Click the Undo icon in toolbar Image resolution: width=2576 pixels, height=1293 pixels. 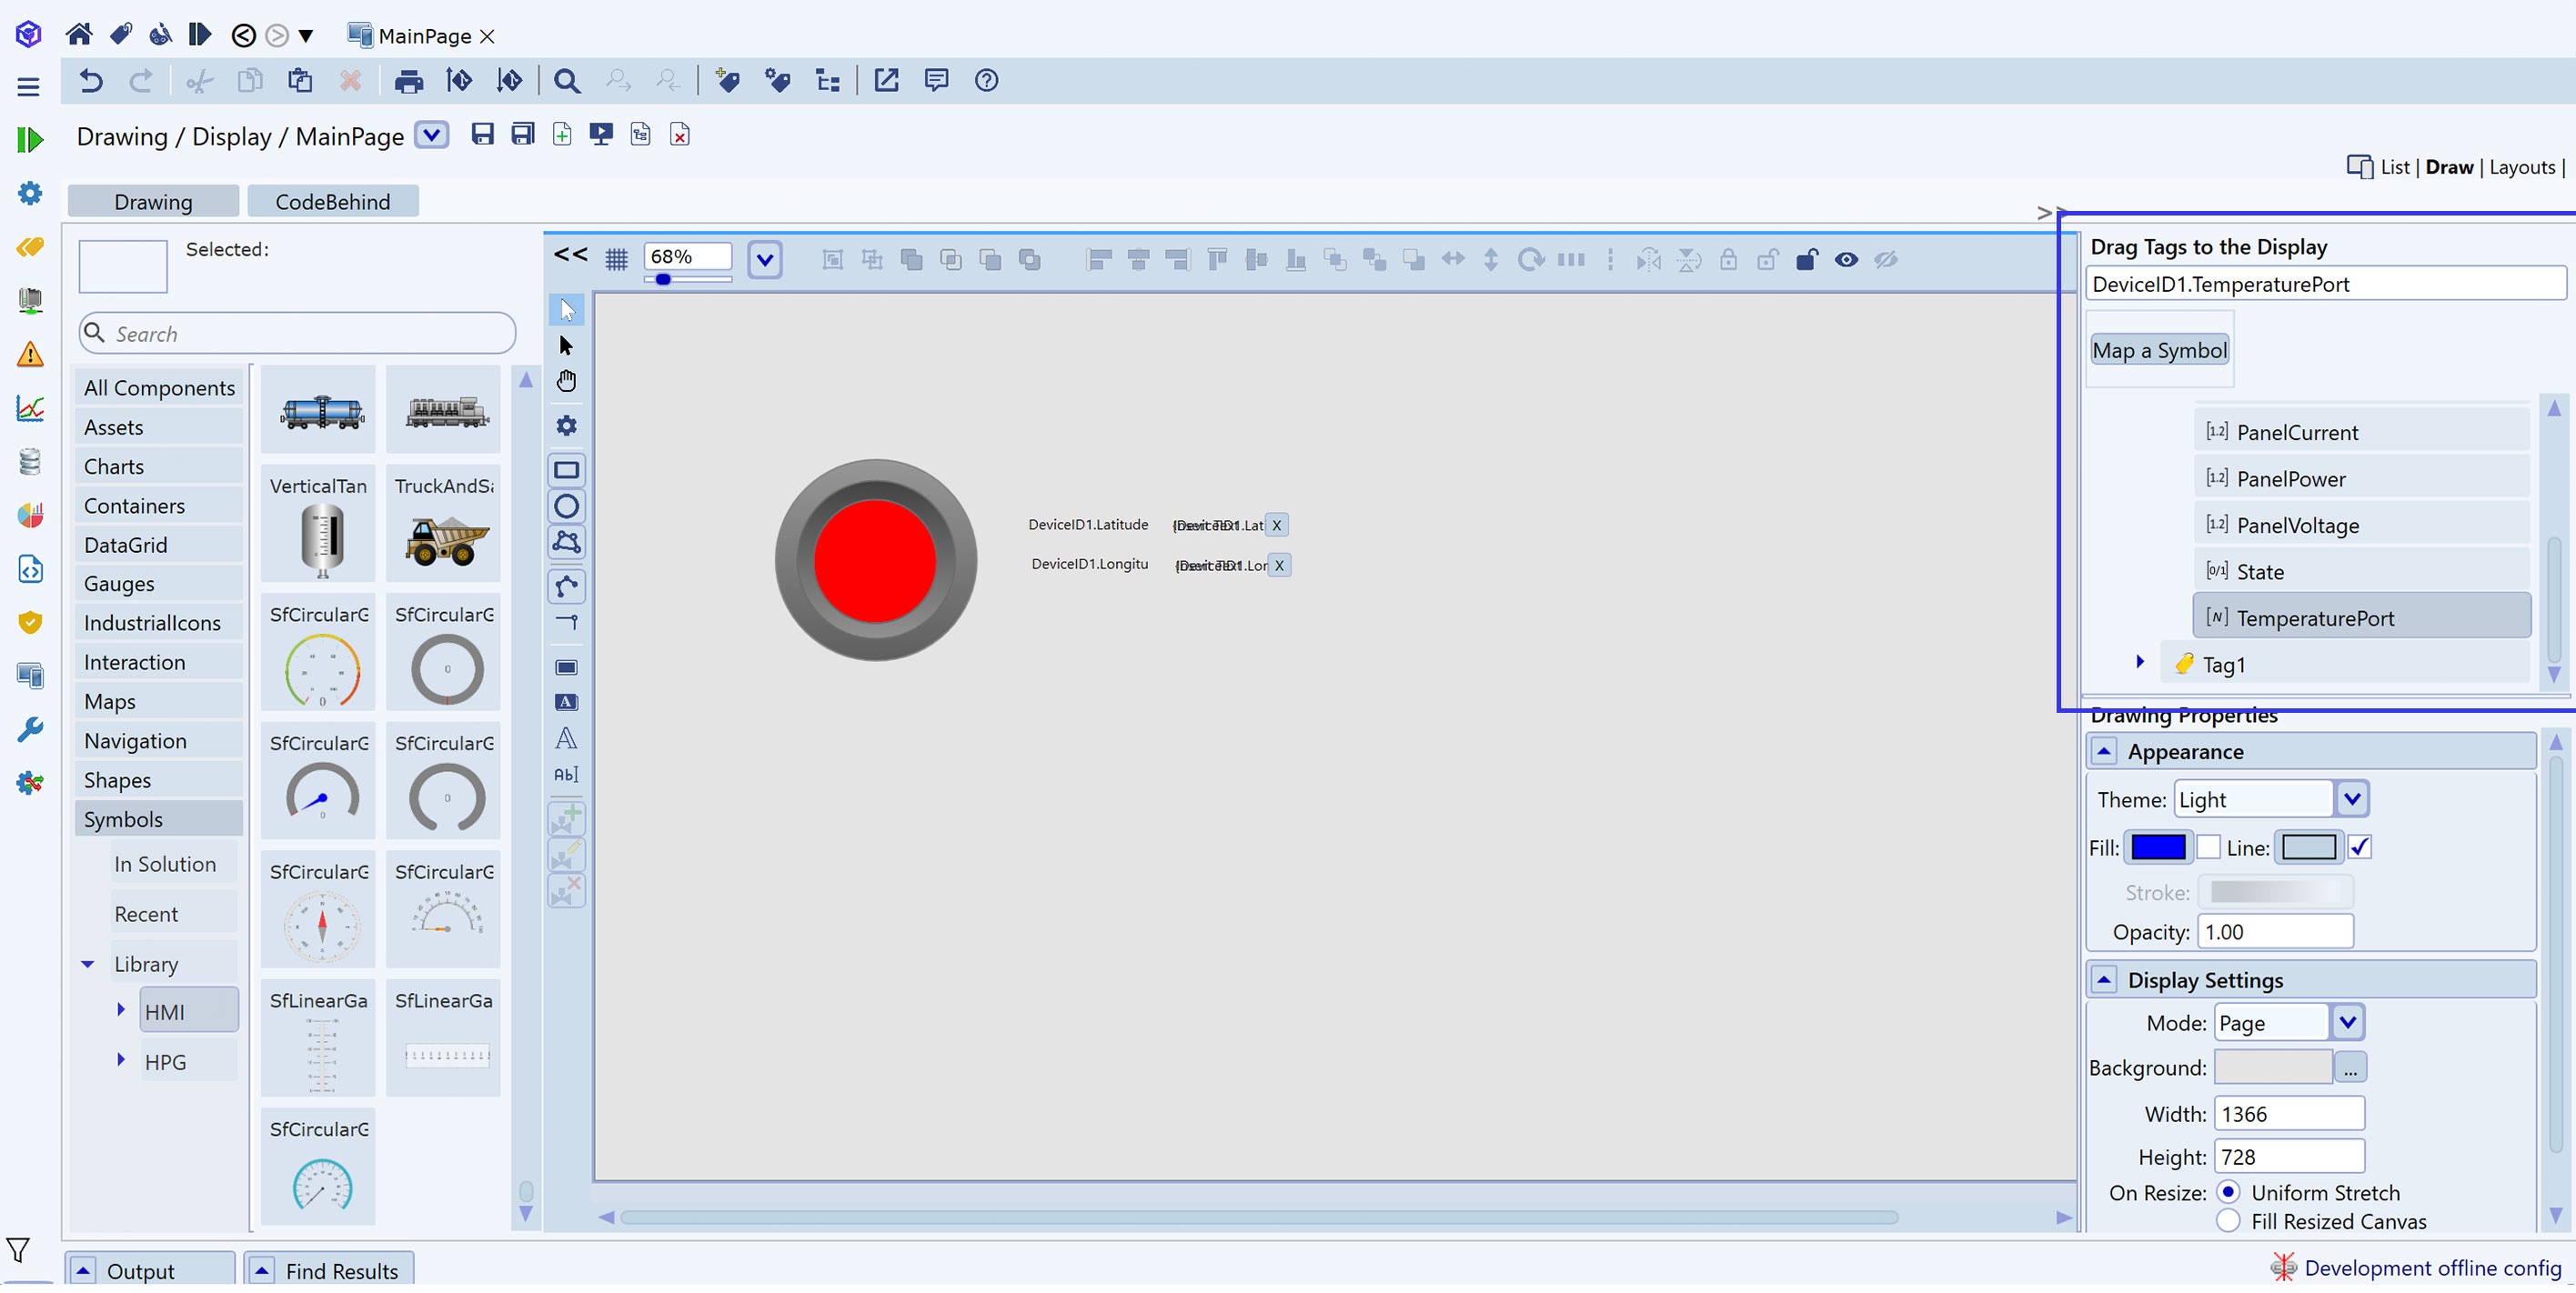[x=91, y=81]
